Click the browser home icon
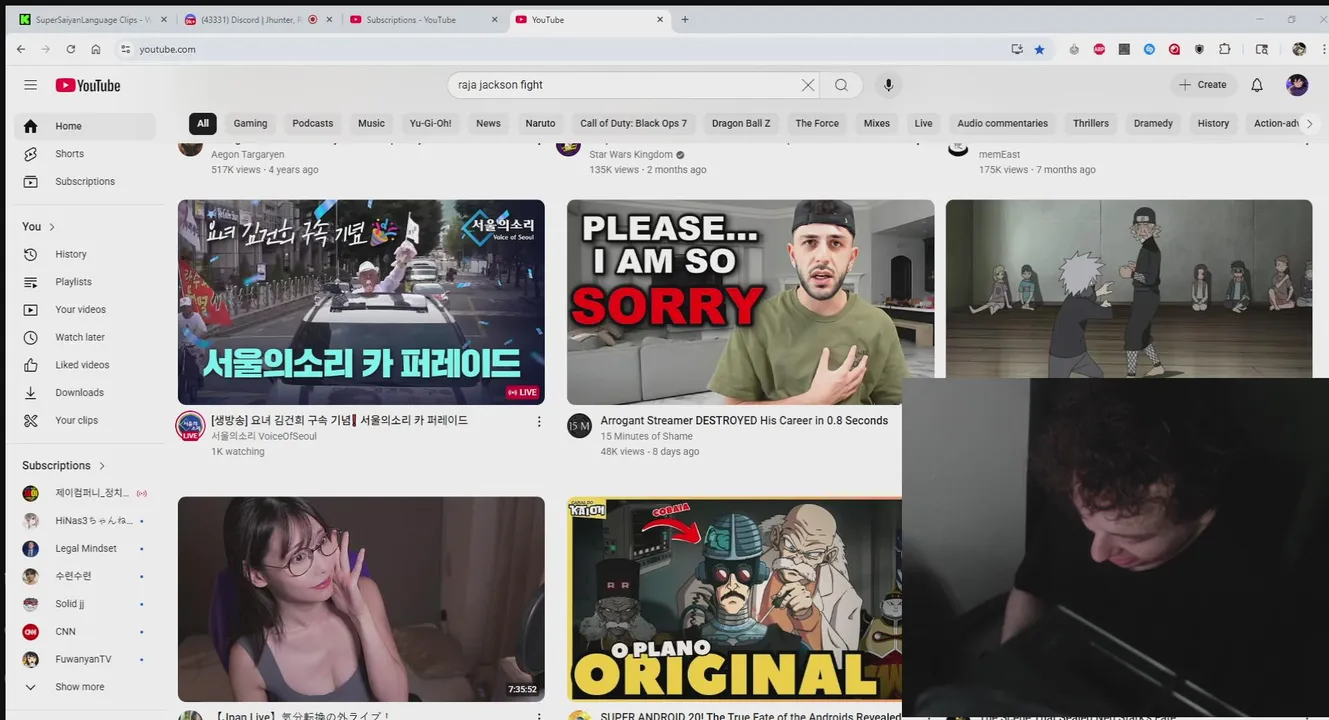The height and width of the screenshot is (720, 1329). (96, 49)
